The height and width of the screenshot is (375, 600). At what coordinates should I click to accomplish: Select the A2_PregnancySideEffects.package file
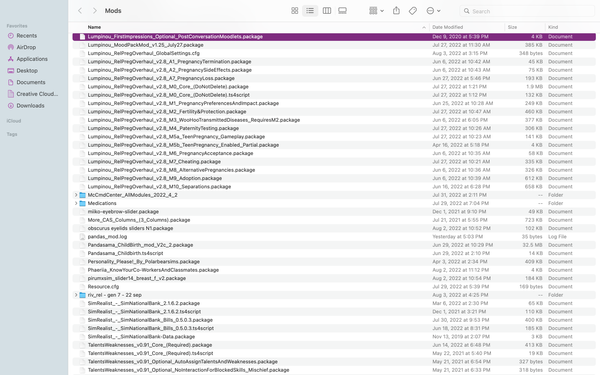point(334,70)
